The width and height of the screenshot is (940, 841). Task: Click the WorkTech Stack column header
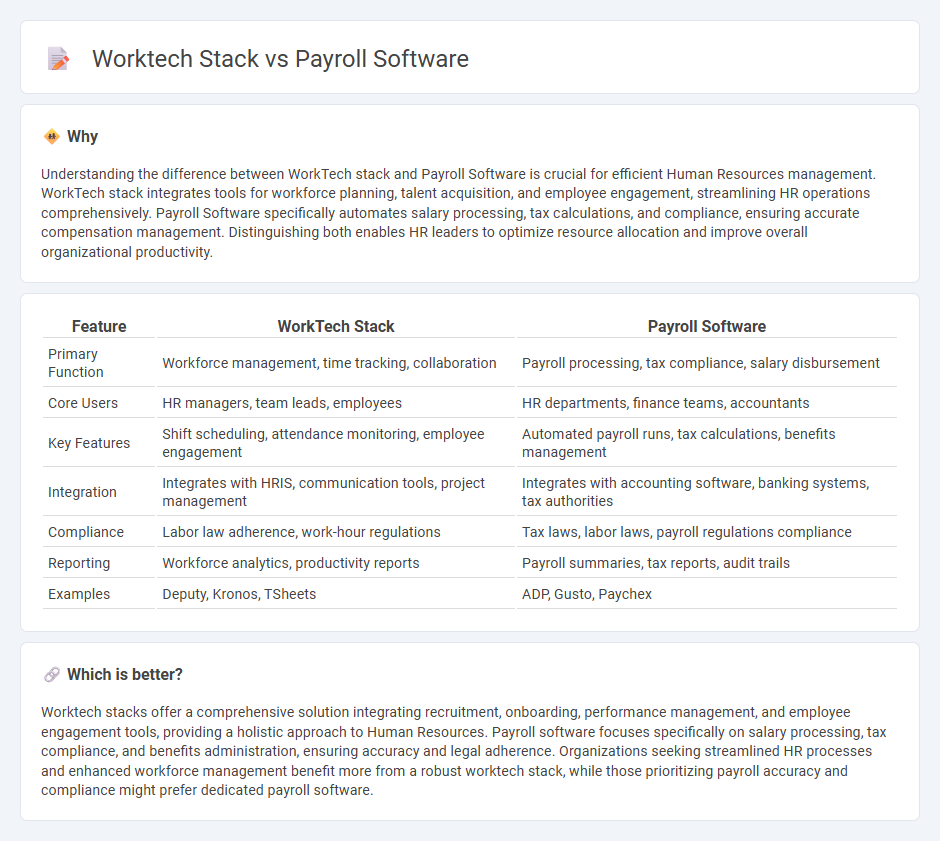coord(336,327)
